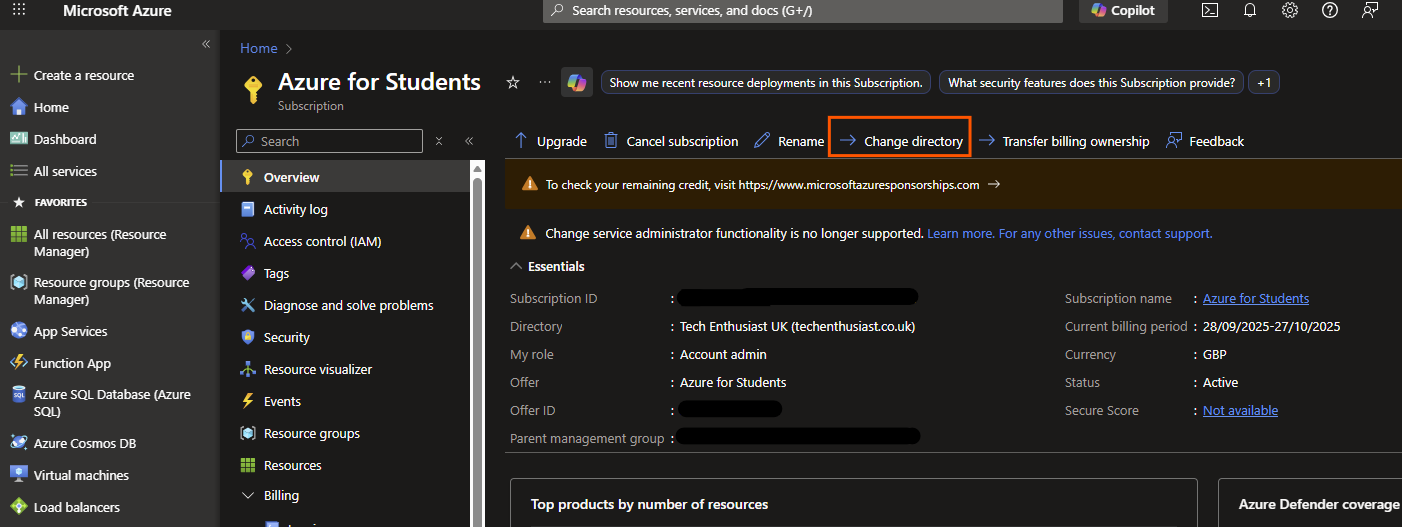Click the Microsoft Azure portal title
Image resolution: width=1402 pixels, height=527 pixels.
(x=117, y=11)
